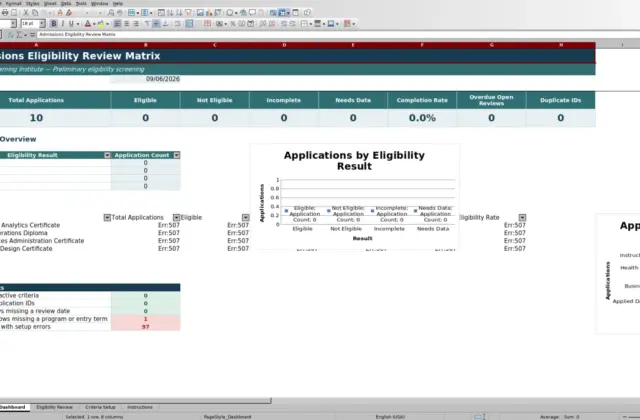
Task: Open the Styles menu
Action: point(33,3)
